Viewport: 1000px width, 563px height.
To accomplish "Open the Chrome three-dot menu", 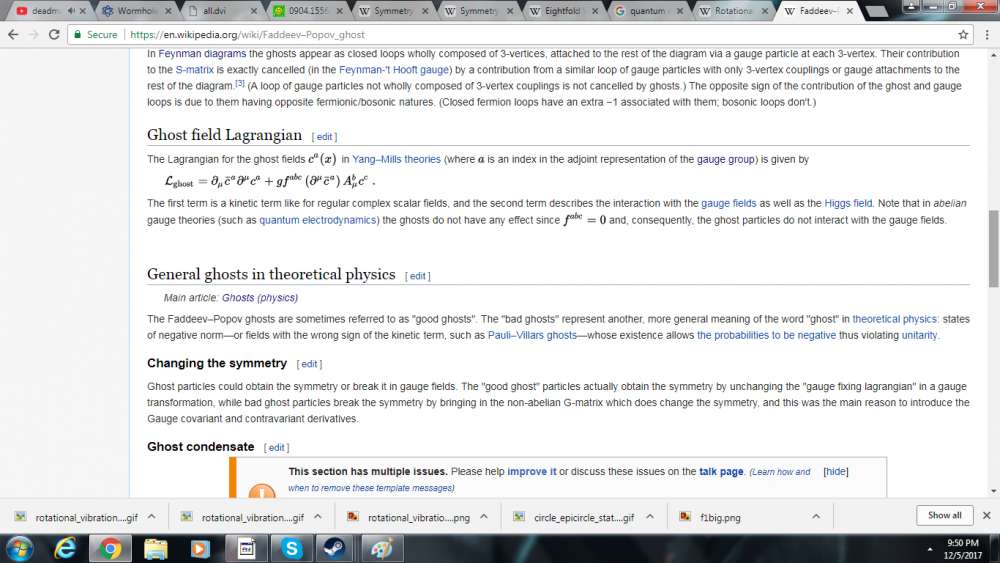I will click(986, 34).
